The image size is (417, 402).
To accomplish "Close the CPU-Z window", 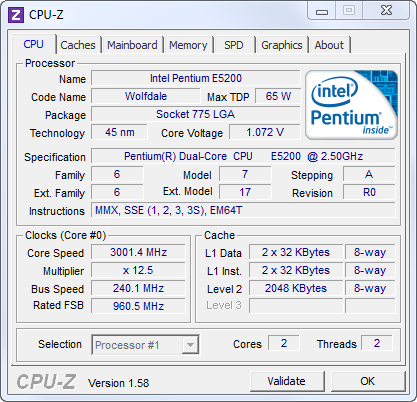I will [386, 11].
